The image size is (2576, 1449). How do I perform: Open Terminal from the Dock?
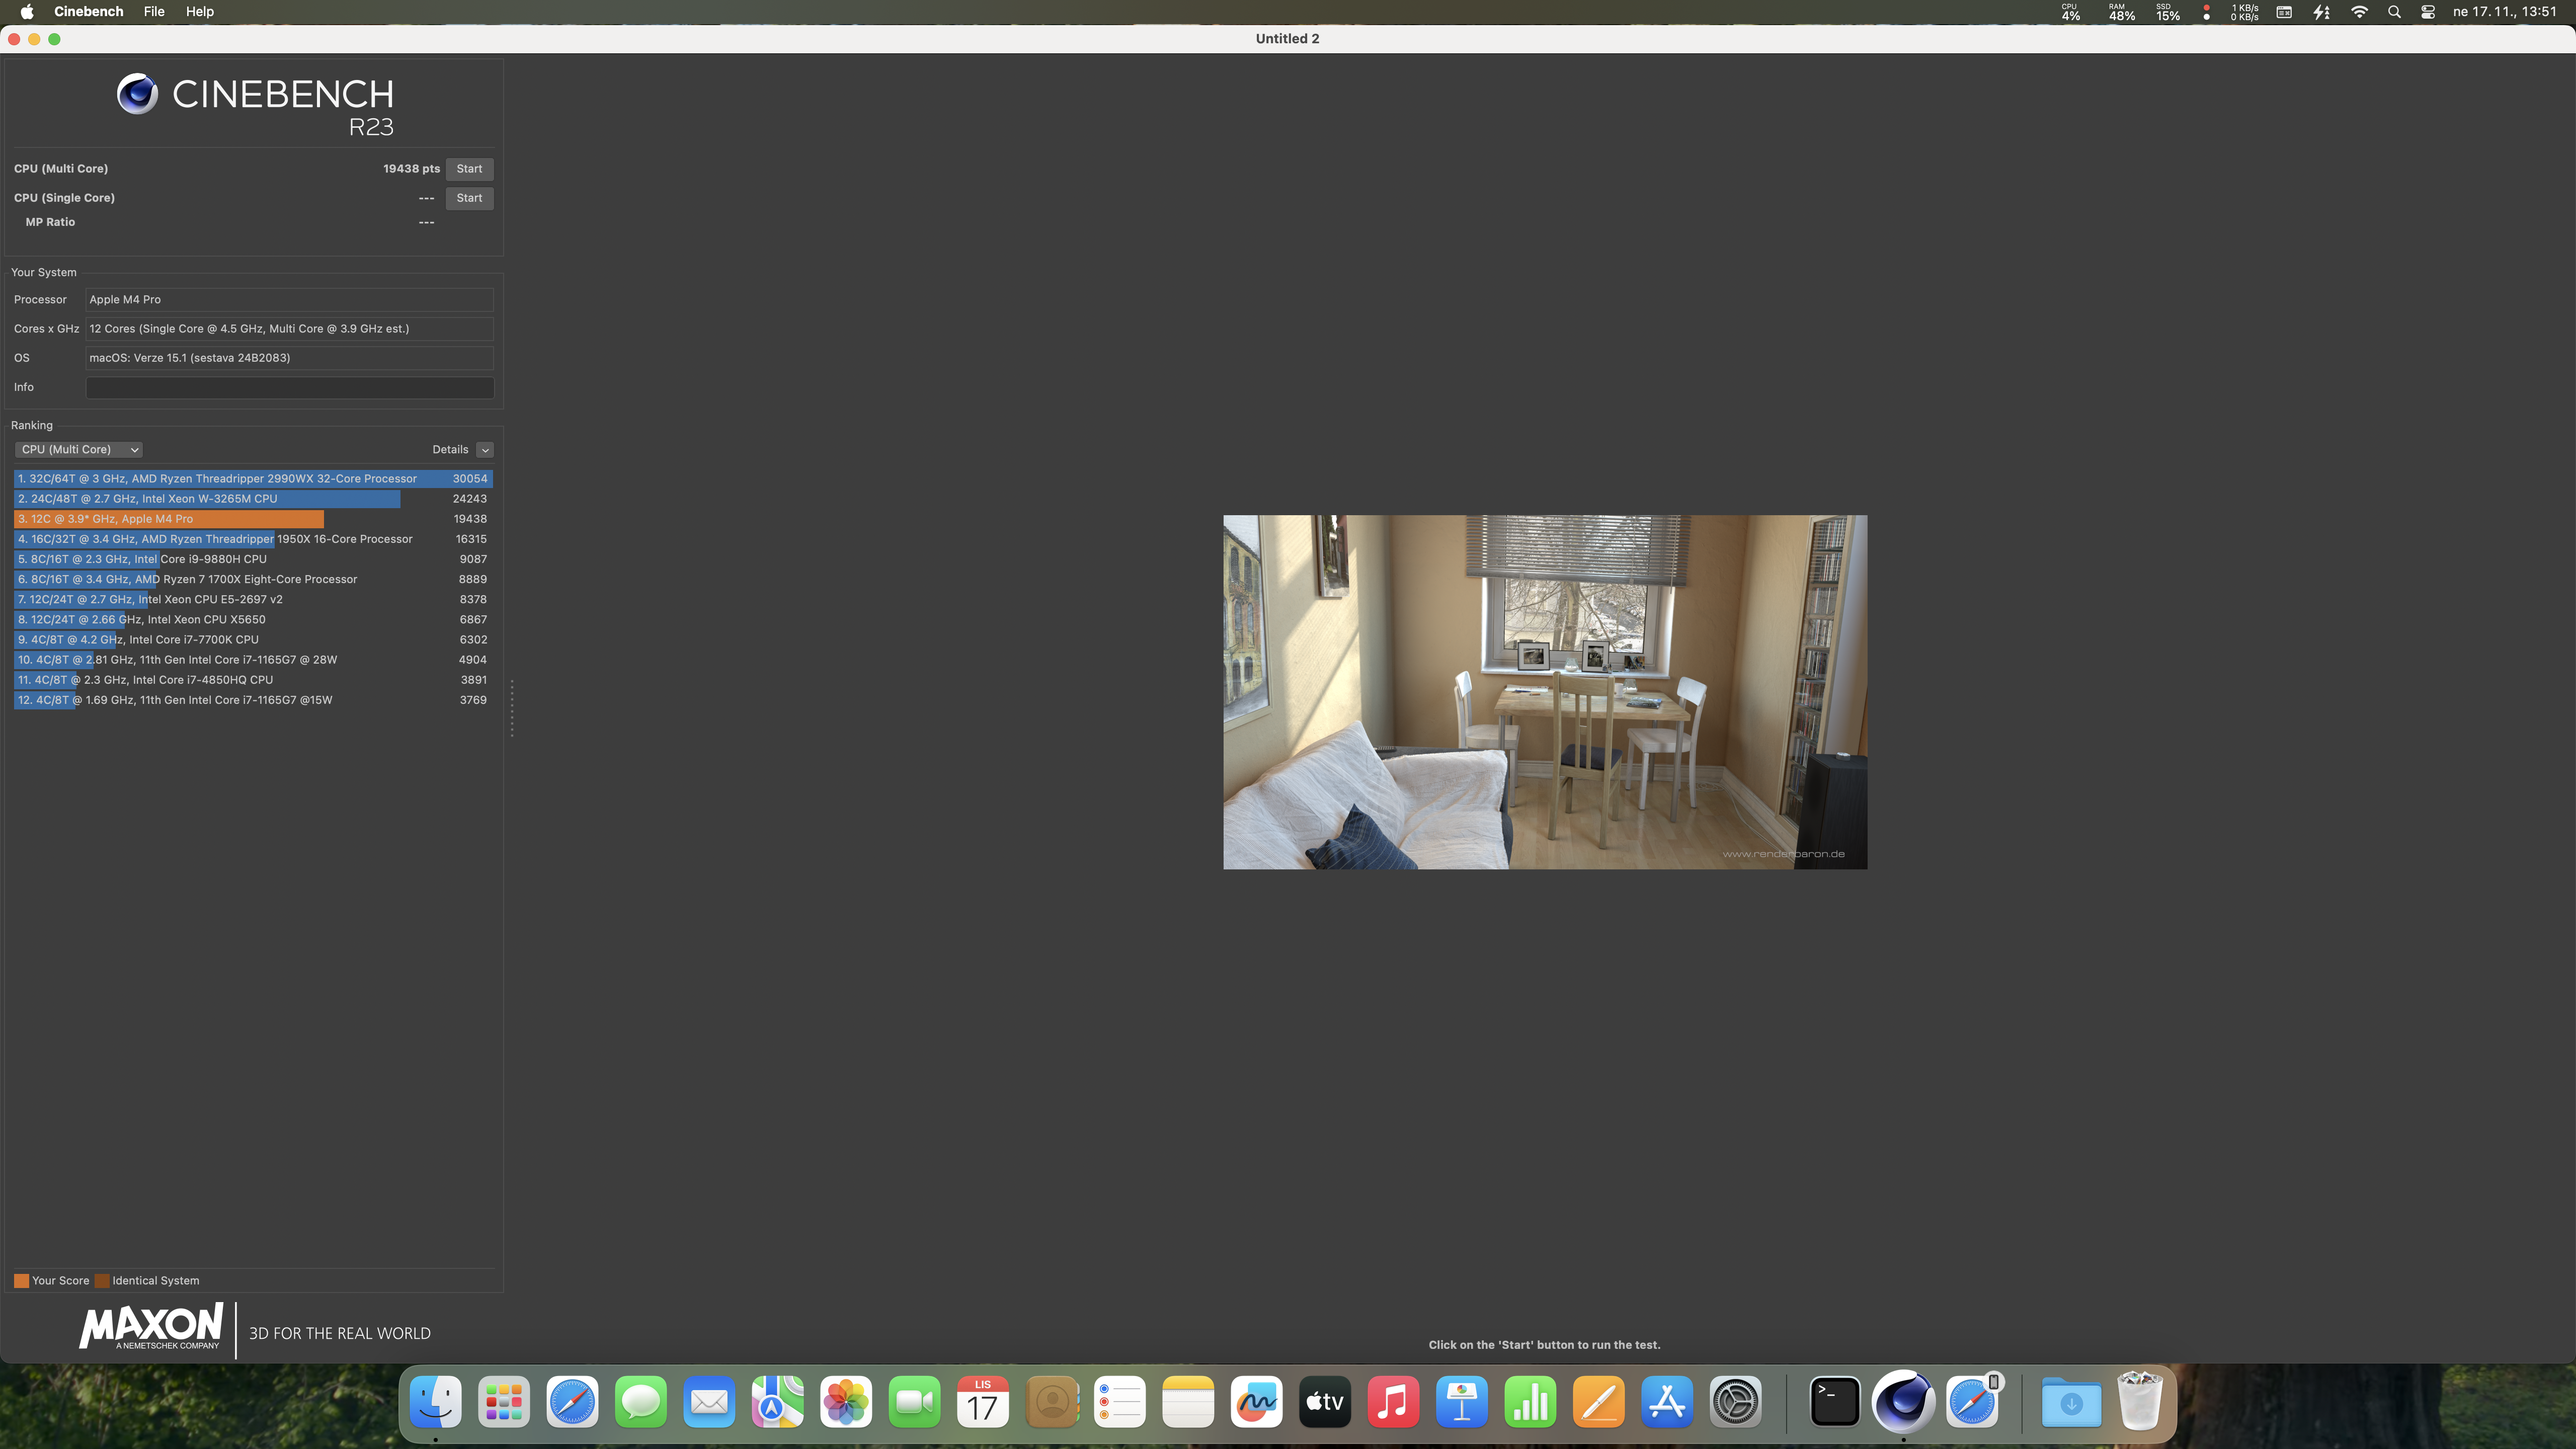(1835, 1402)
